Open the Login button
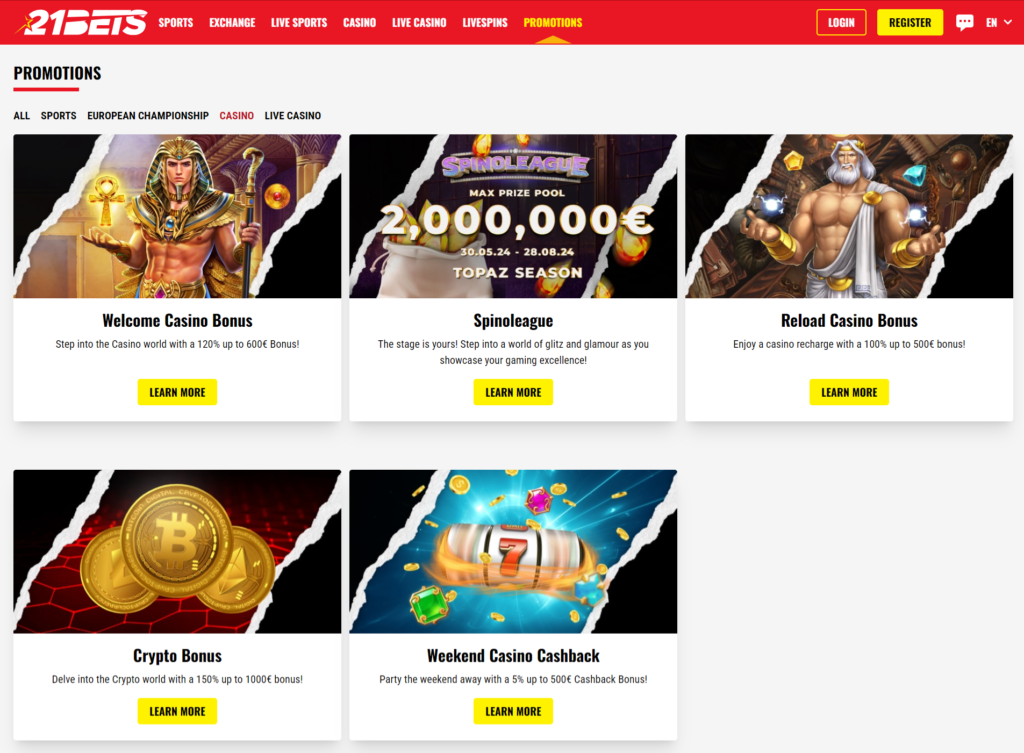This screenshot has width=1024, height=753. point(841,22)
